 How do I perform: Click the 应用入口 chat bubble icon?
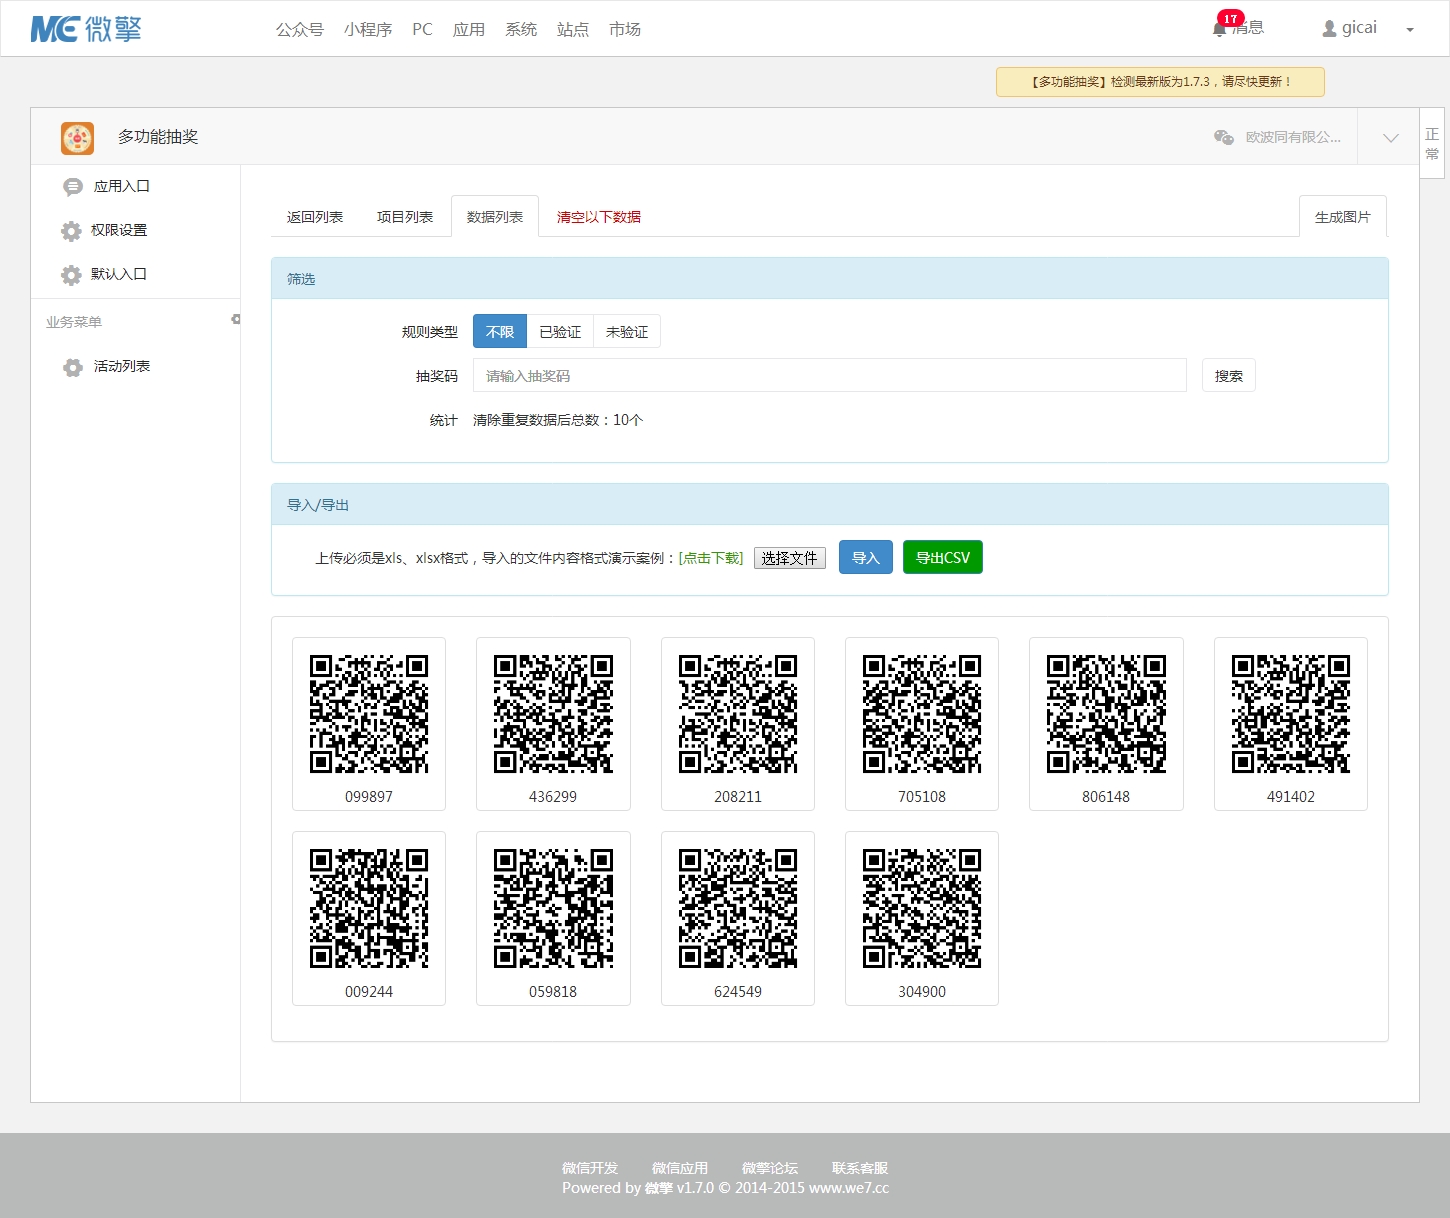tap(72, 187)
